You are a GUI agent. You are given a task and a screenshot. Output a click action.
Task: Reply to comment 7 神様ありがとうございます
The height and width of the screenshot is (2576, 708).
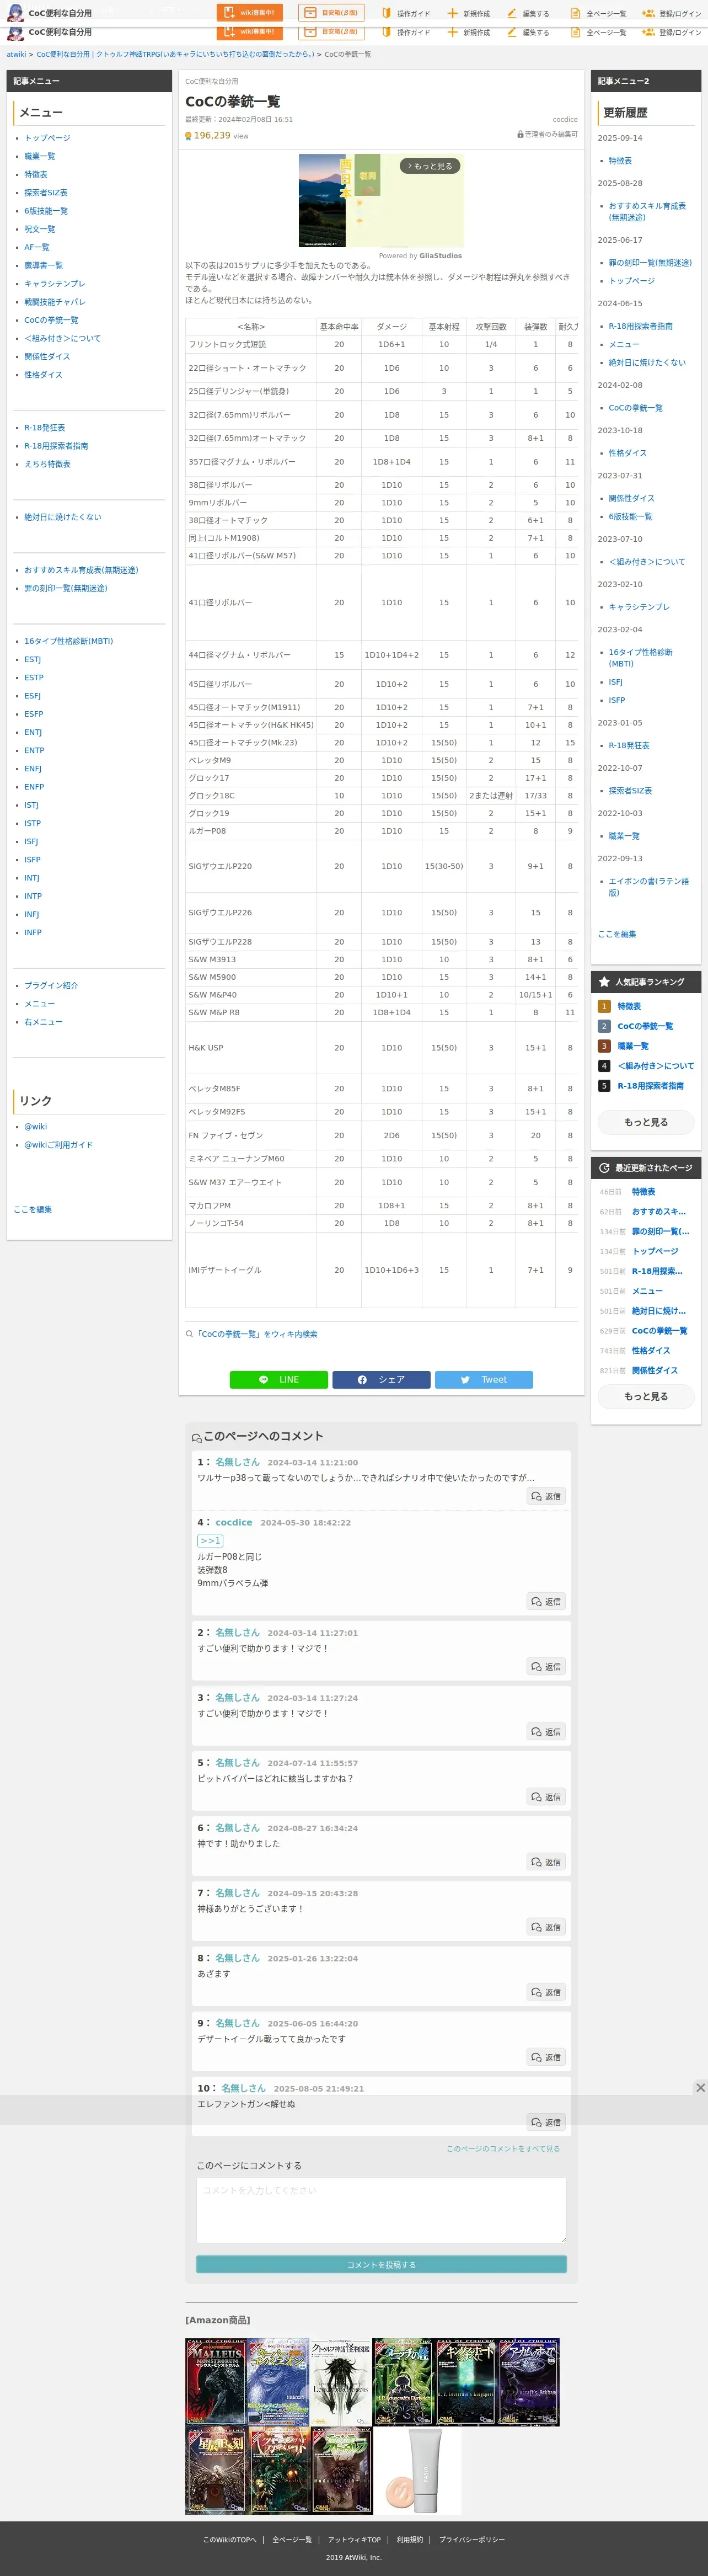click(546, 1927)
